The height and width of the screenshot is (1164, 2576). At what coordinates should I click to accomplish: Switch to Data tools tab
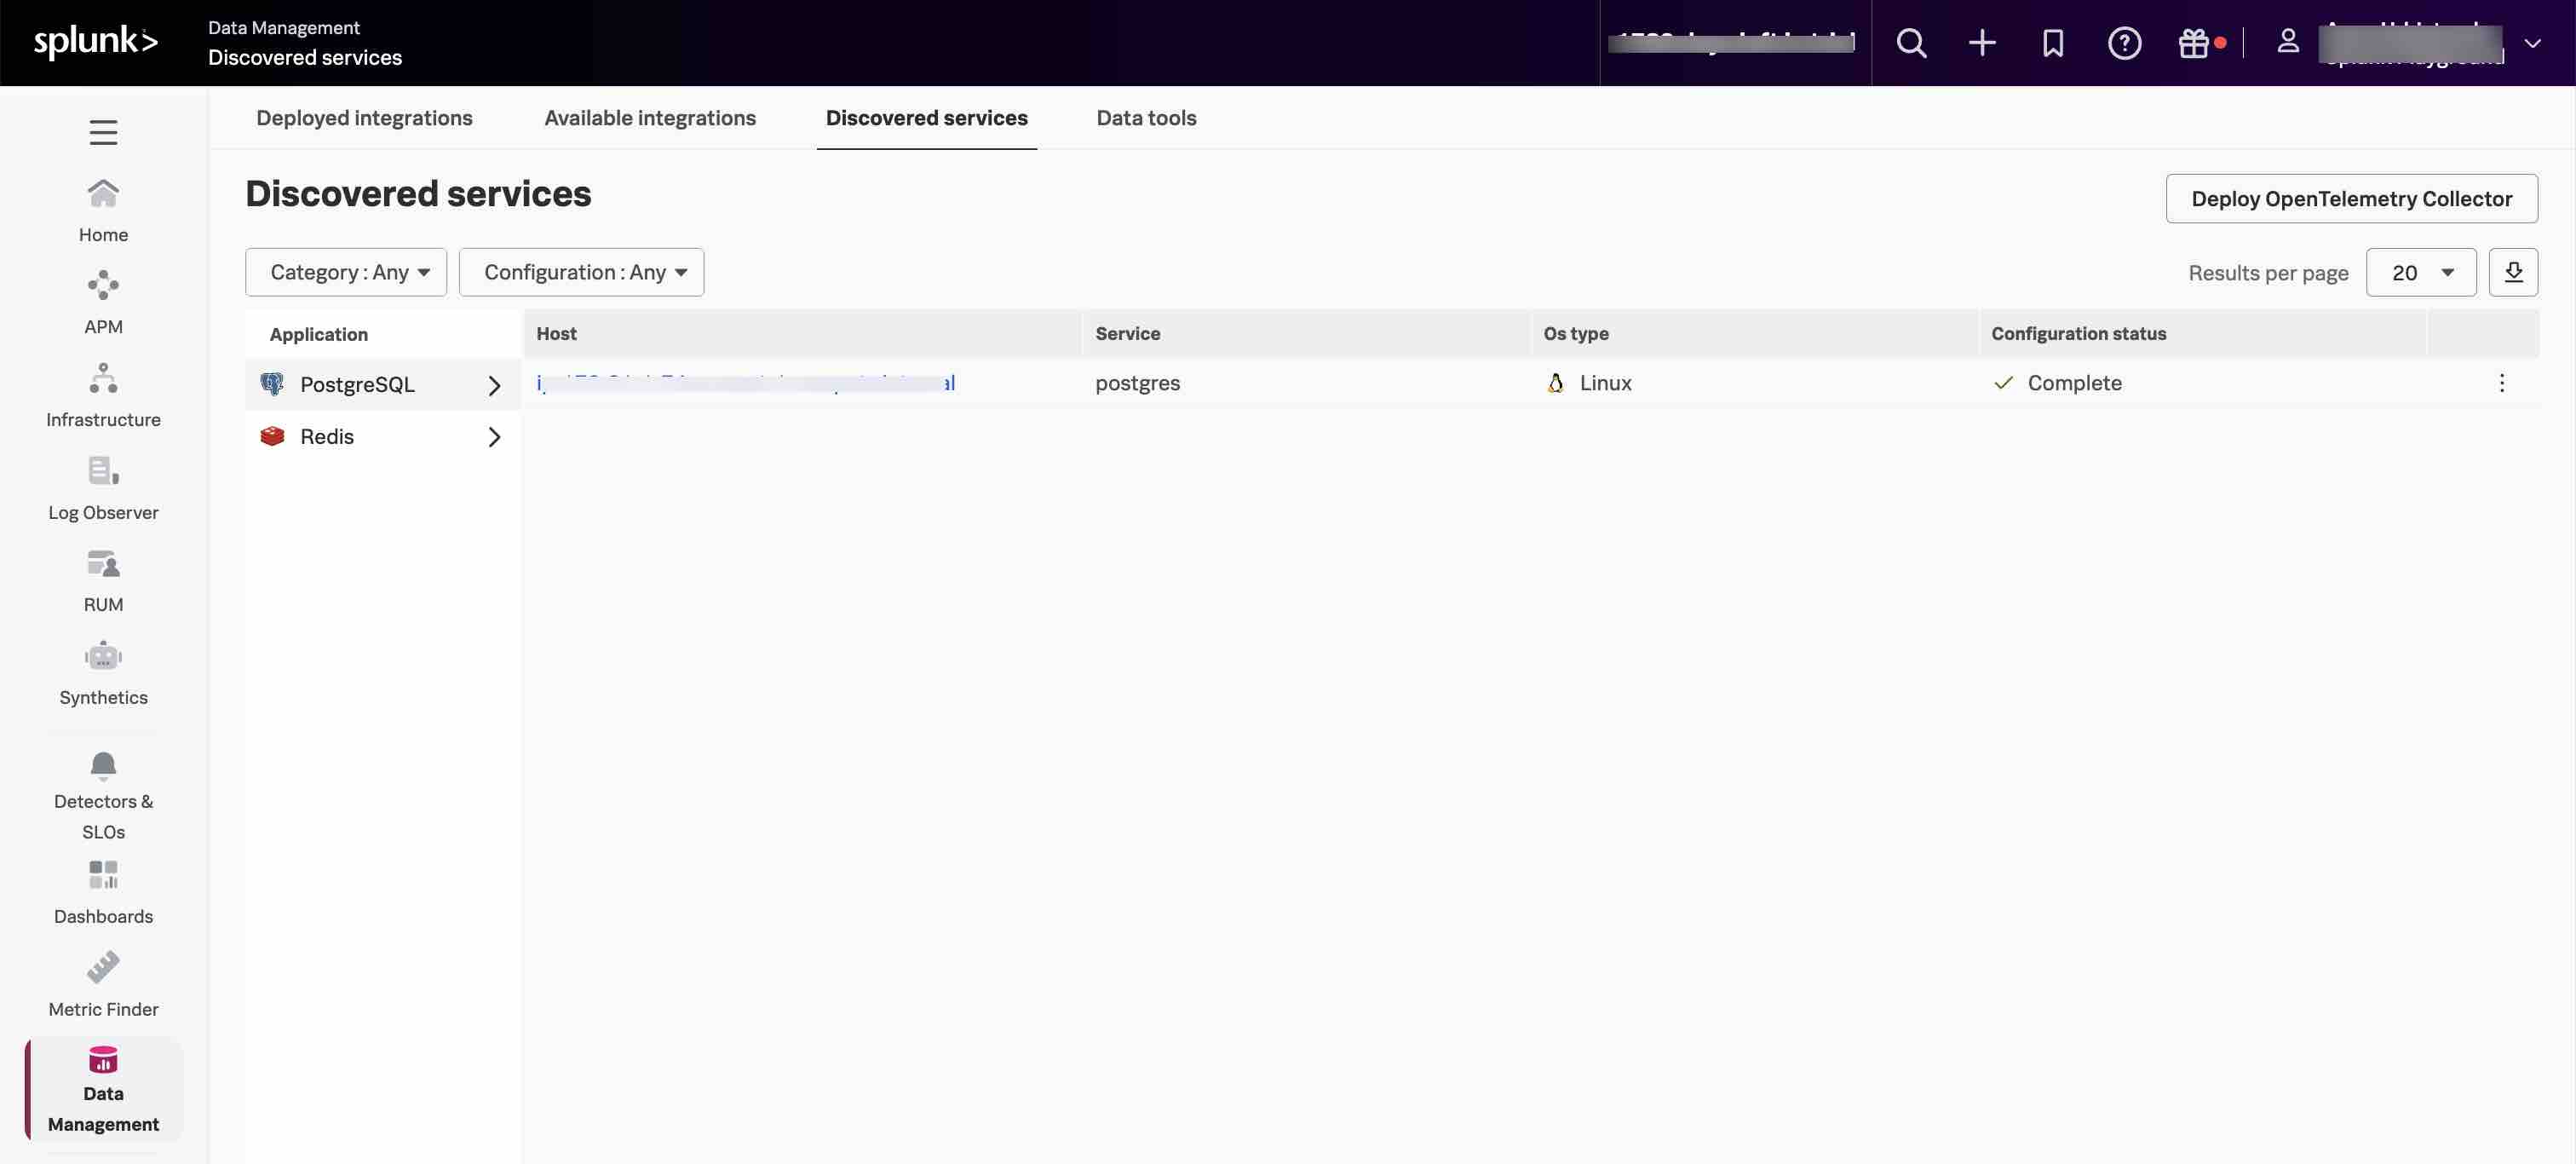(x=1146, y=118)
